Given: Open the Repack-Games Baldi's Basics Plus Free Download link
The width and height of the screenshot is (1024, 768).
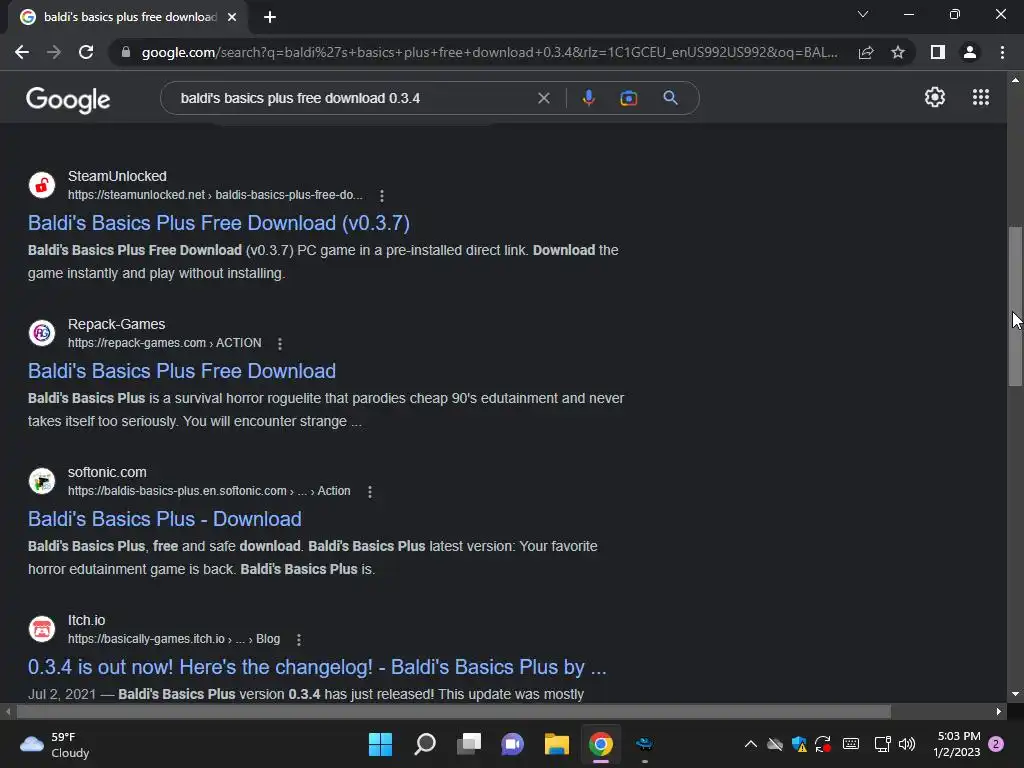Looking at the screenshot, I should coord(182,371).
